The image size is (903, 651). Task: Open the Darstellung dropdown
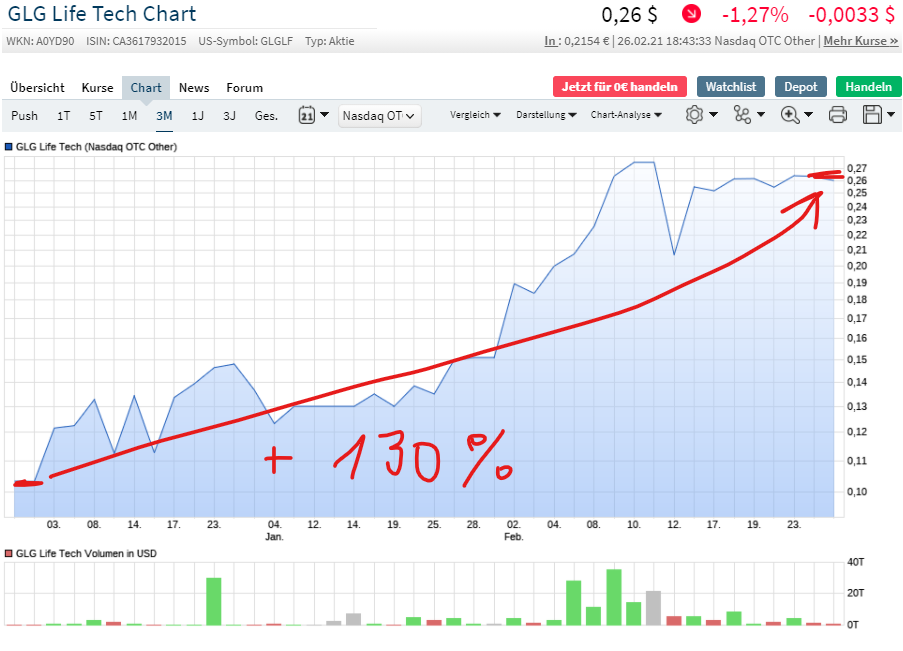[546, 115]
